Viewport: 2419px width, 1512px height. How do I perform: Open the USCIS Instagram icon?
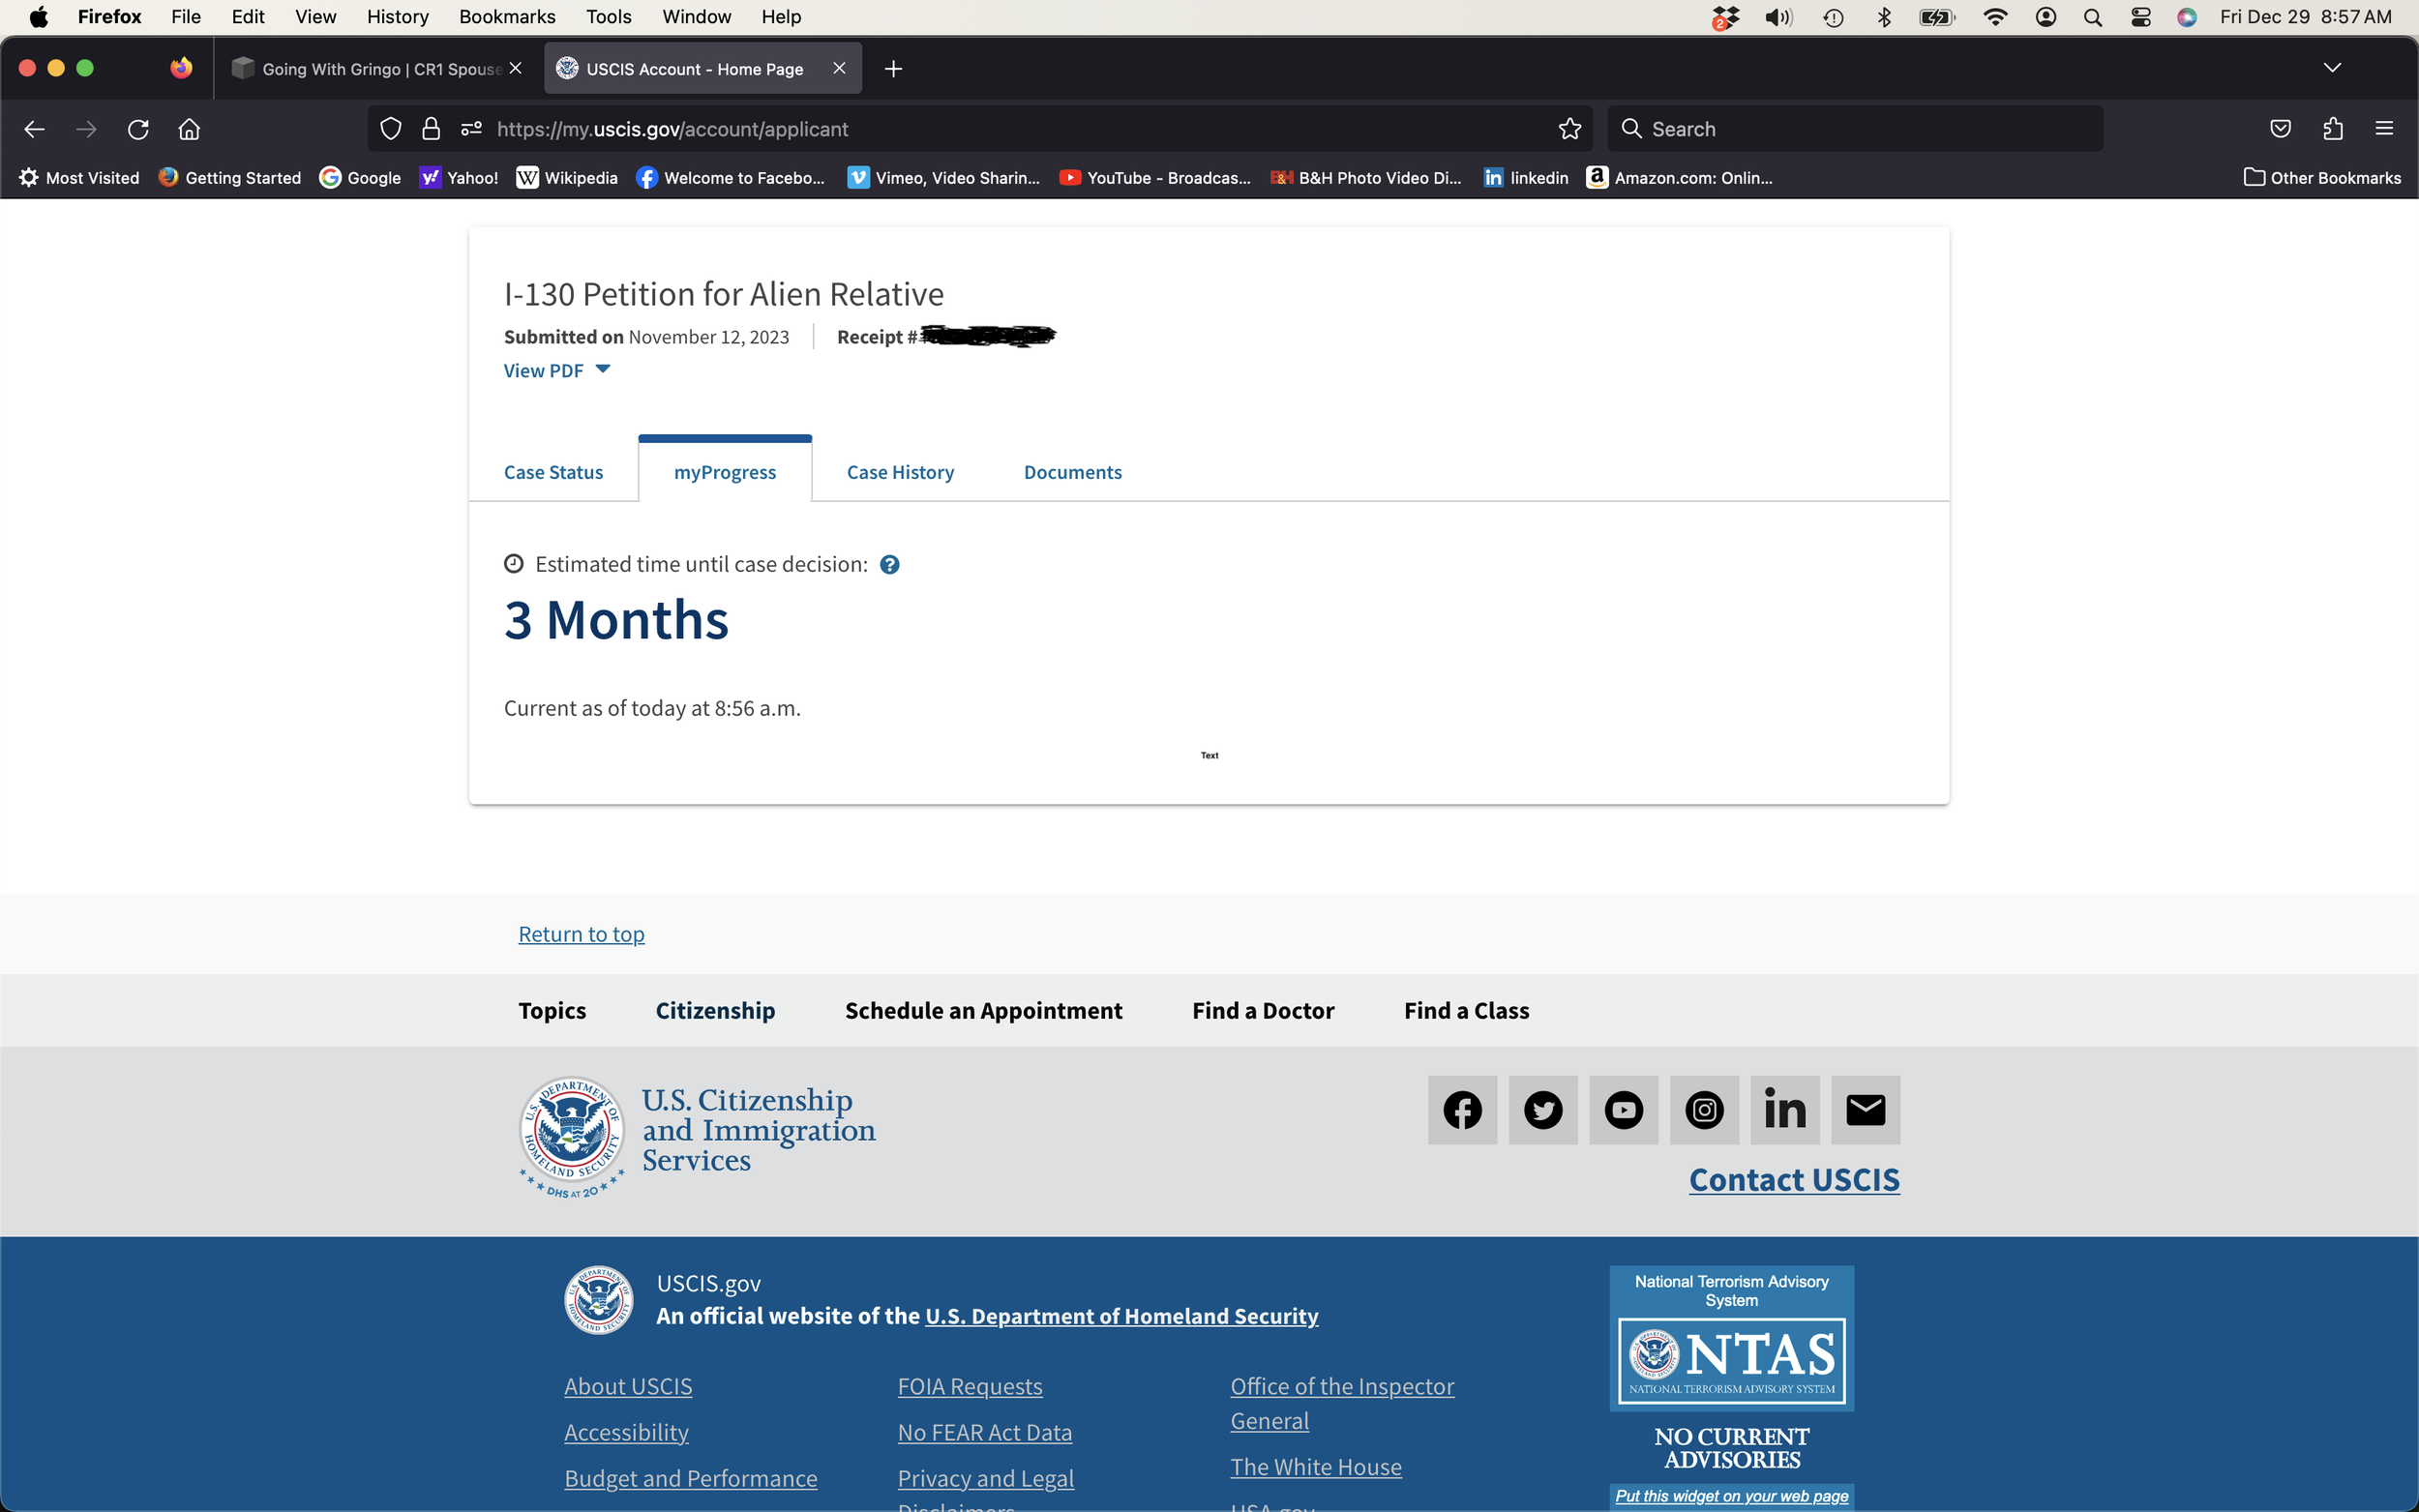pos(1704,1110)
